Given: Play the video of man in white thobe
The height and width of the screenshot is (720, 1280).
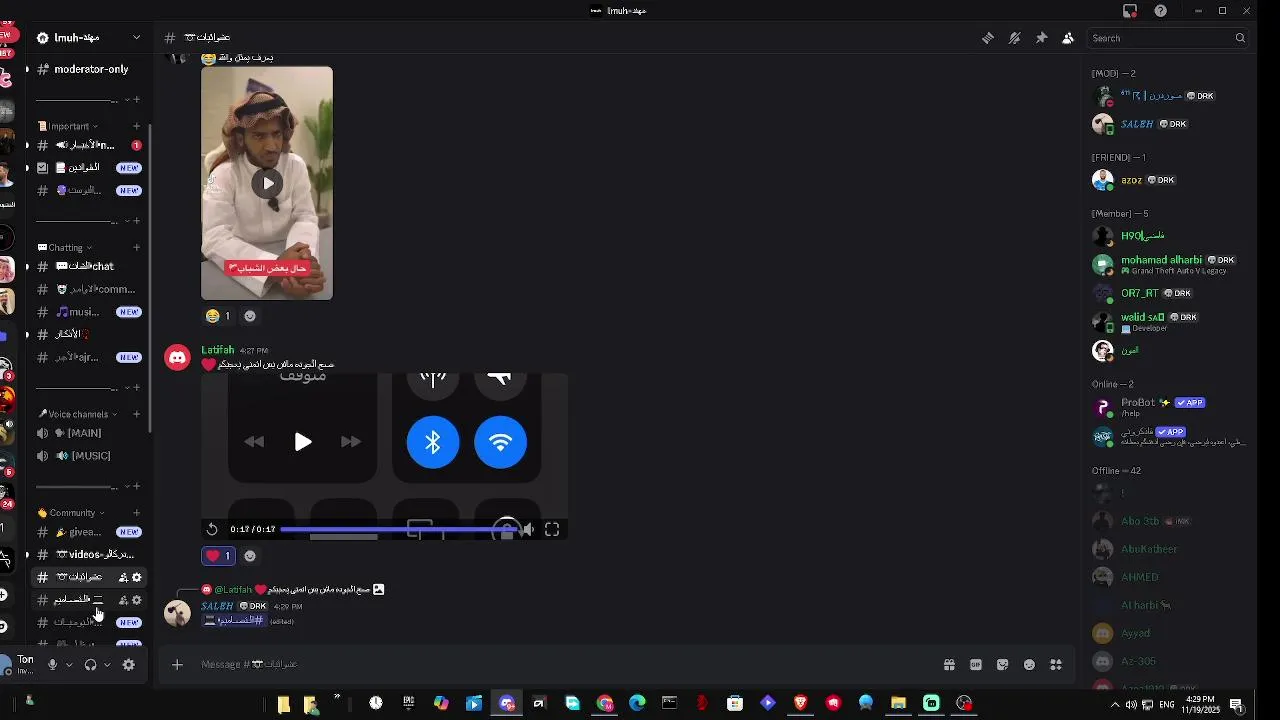Looking at the screenshot, I should [x=267, y=183].
